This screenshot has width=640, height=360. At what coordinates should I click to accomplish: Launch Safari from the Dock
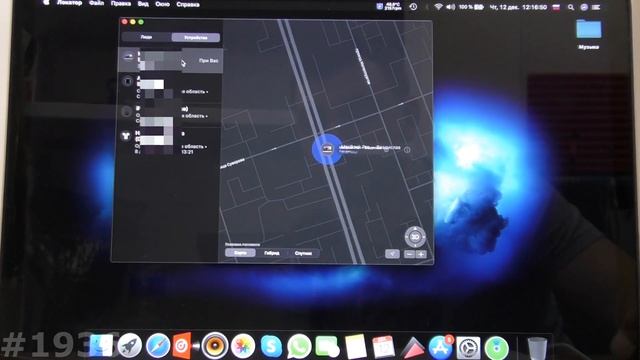158,346
